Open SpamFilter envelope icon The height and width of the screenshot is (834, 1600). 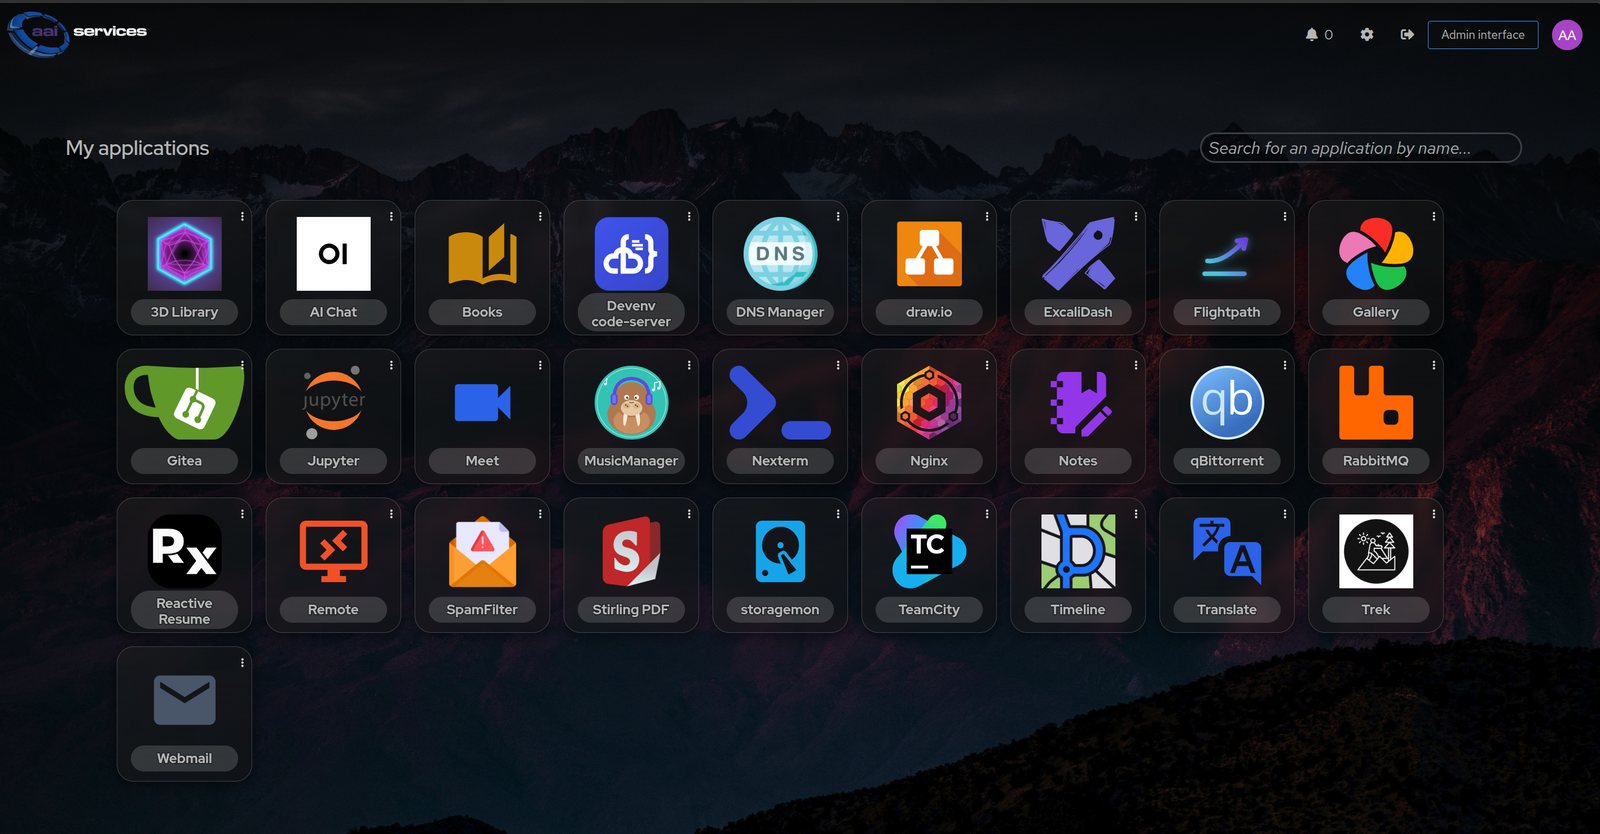[x=482, y=551]
